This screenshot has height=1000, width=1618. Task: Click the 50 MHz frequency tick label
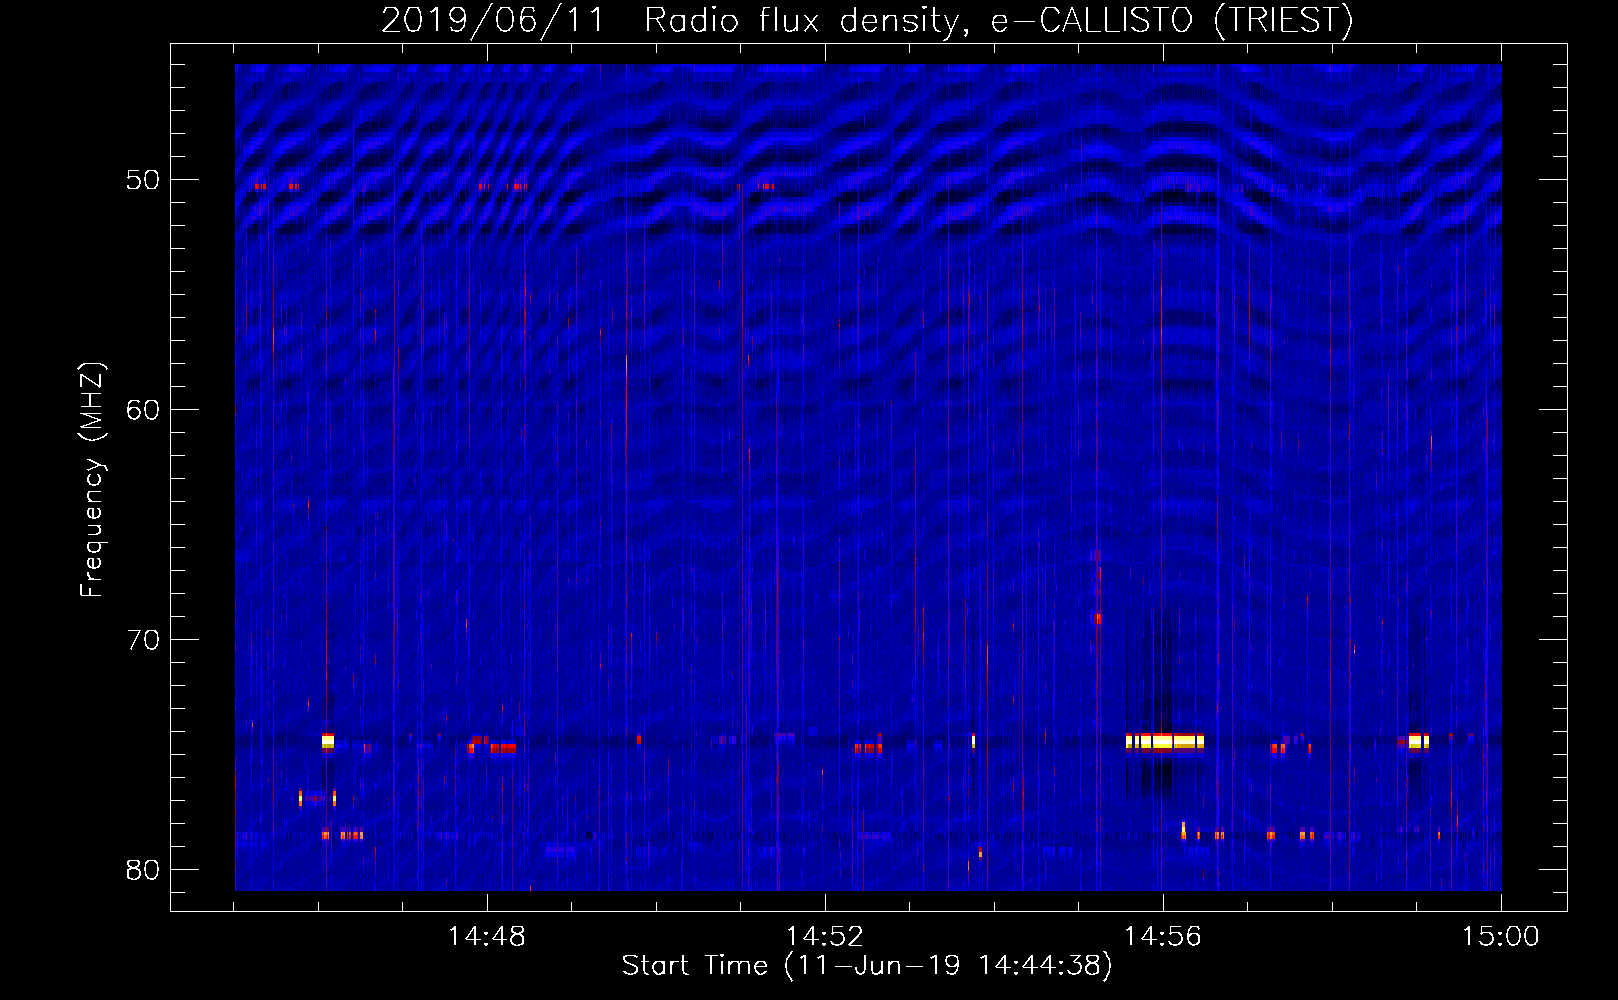(143, 180)
